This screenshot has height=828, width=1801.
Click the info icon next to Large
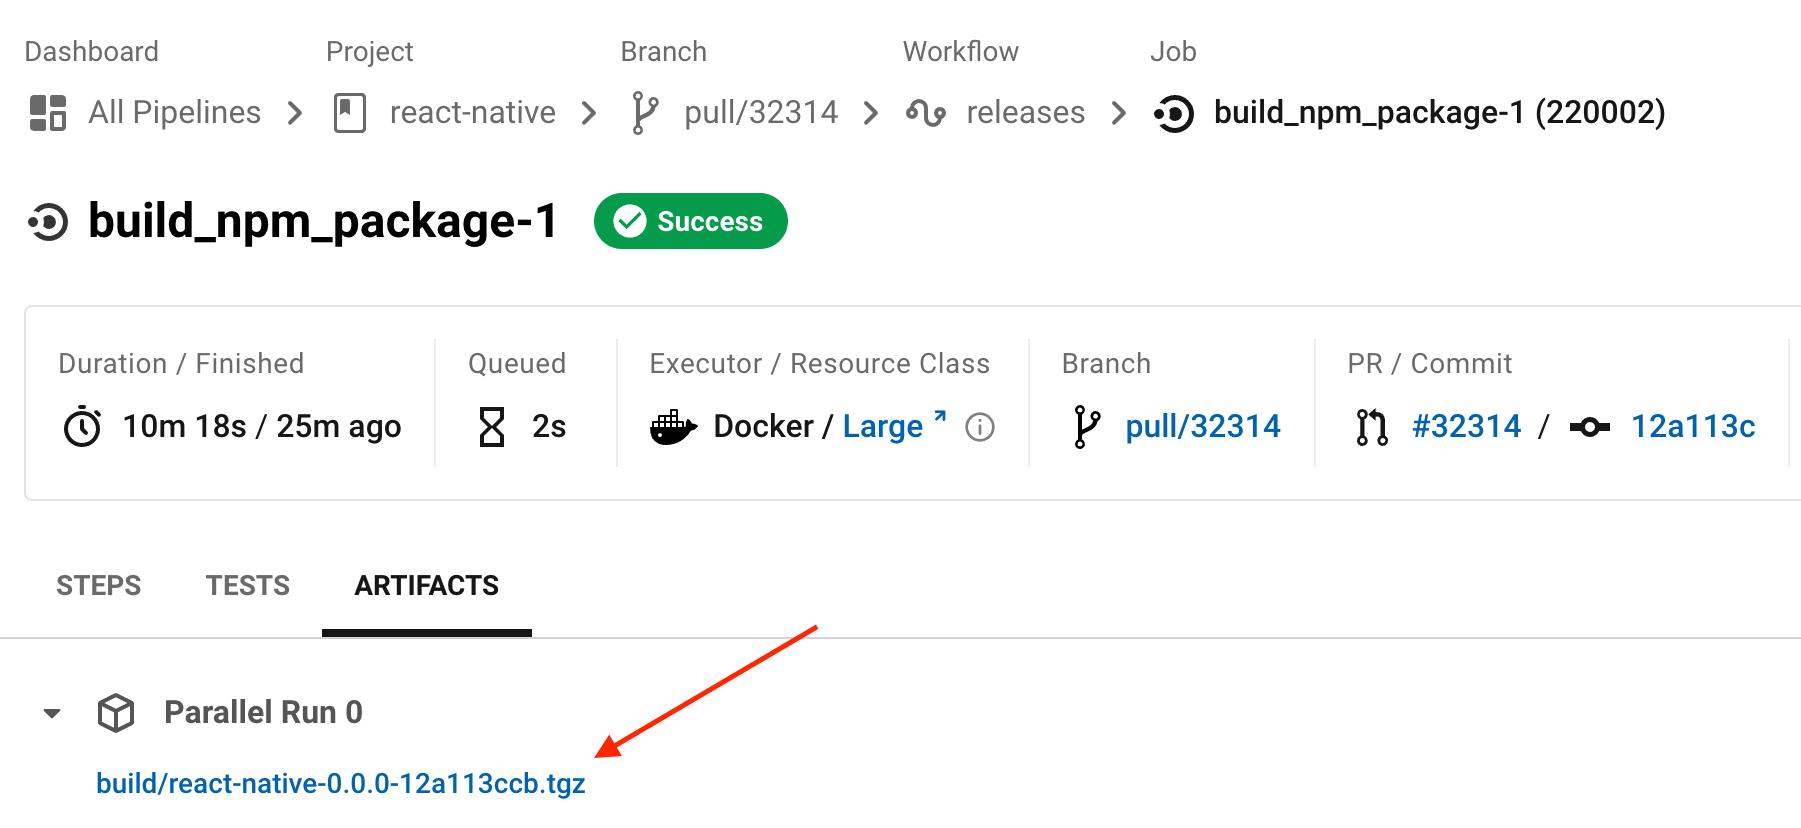(x=980, y=428)
